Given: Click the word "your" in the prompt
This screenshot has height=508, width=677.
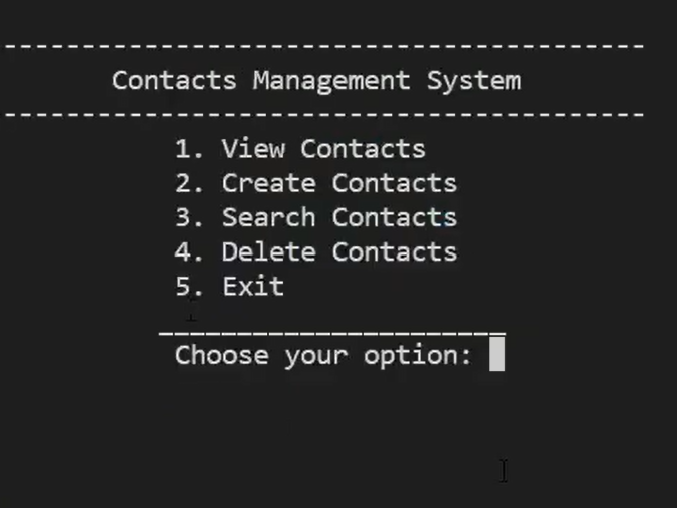Looking at the screenshot, I should point(315,357).
